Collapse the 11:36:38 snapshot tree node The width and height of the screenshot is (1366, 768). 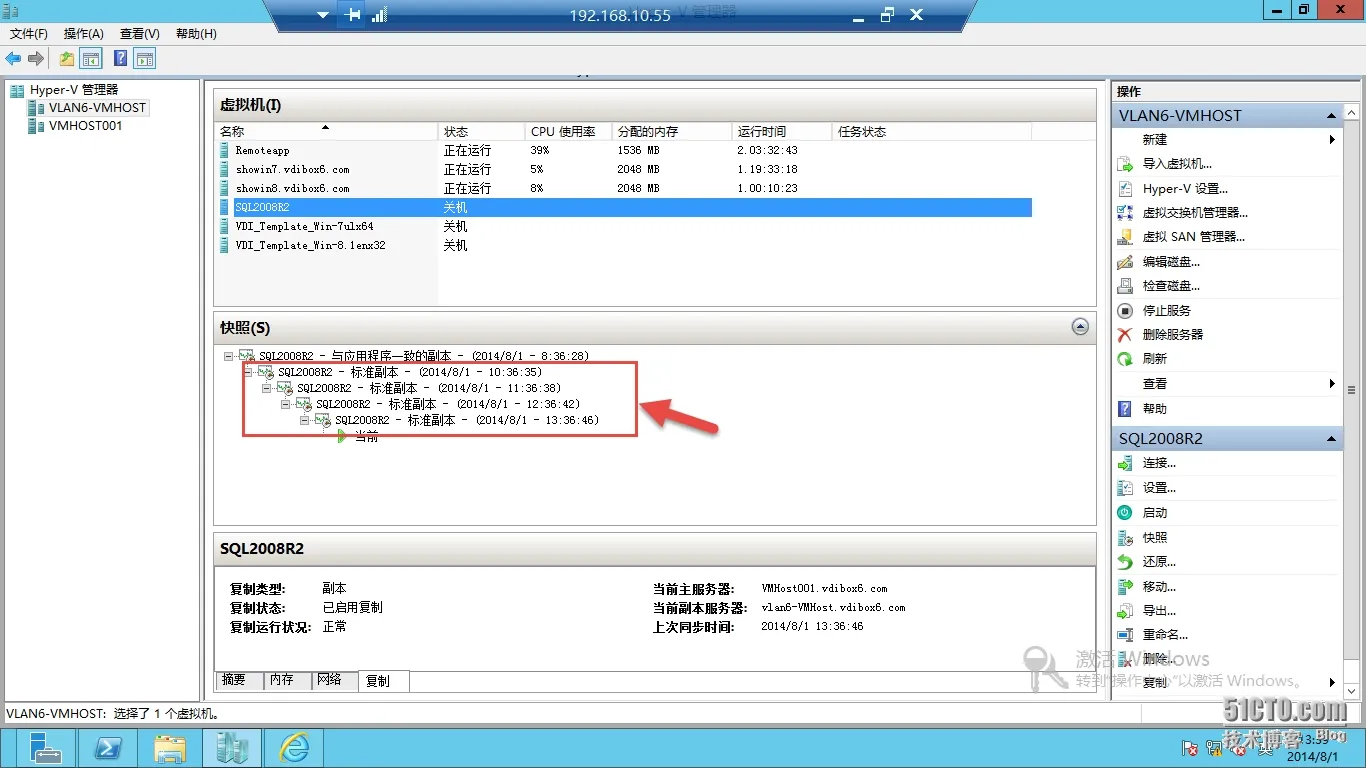coord(267,388)
